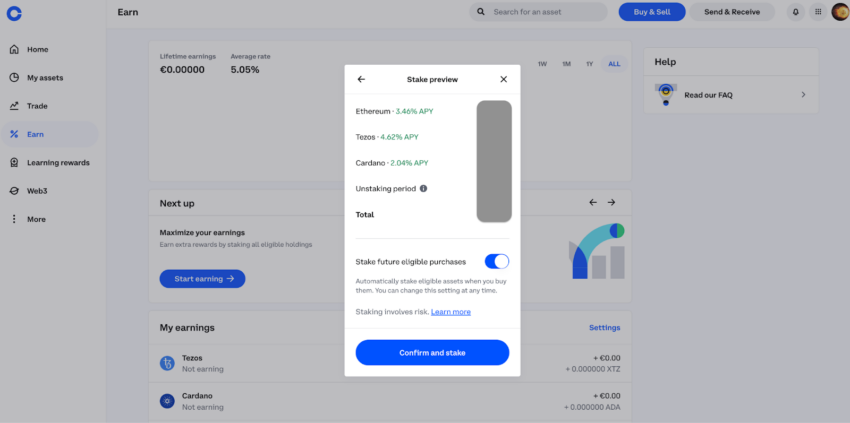Click the Trade chart line icon
Viewport: 850px width, 423px height.
14,106
